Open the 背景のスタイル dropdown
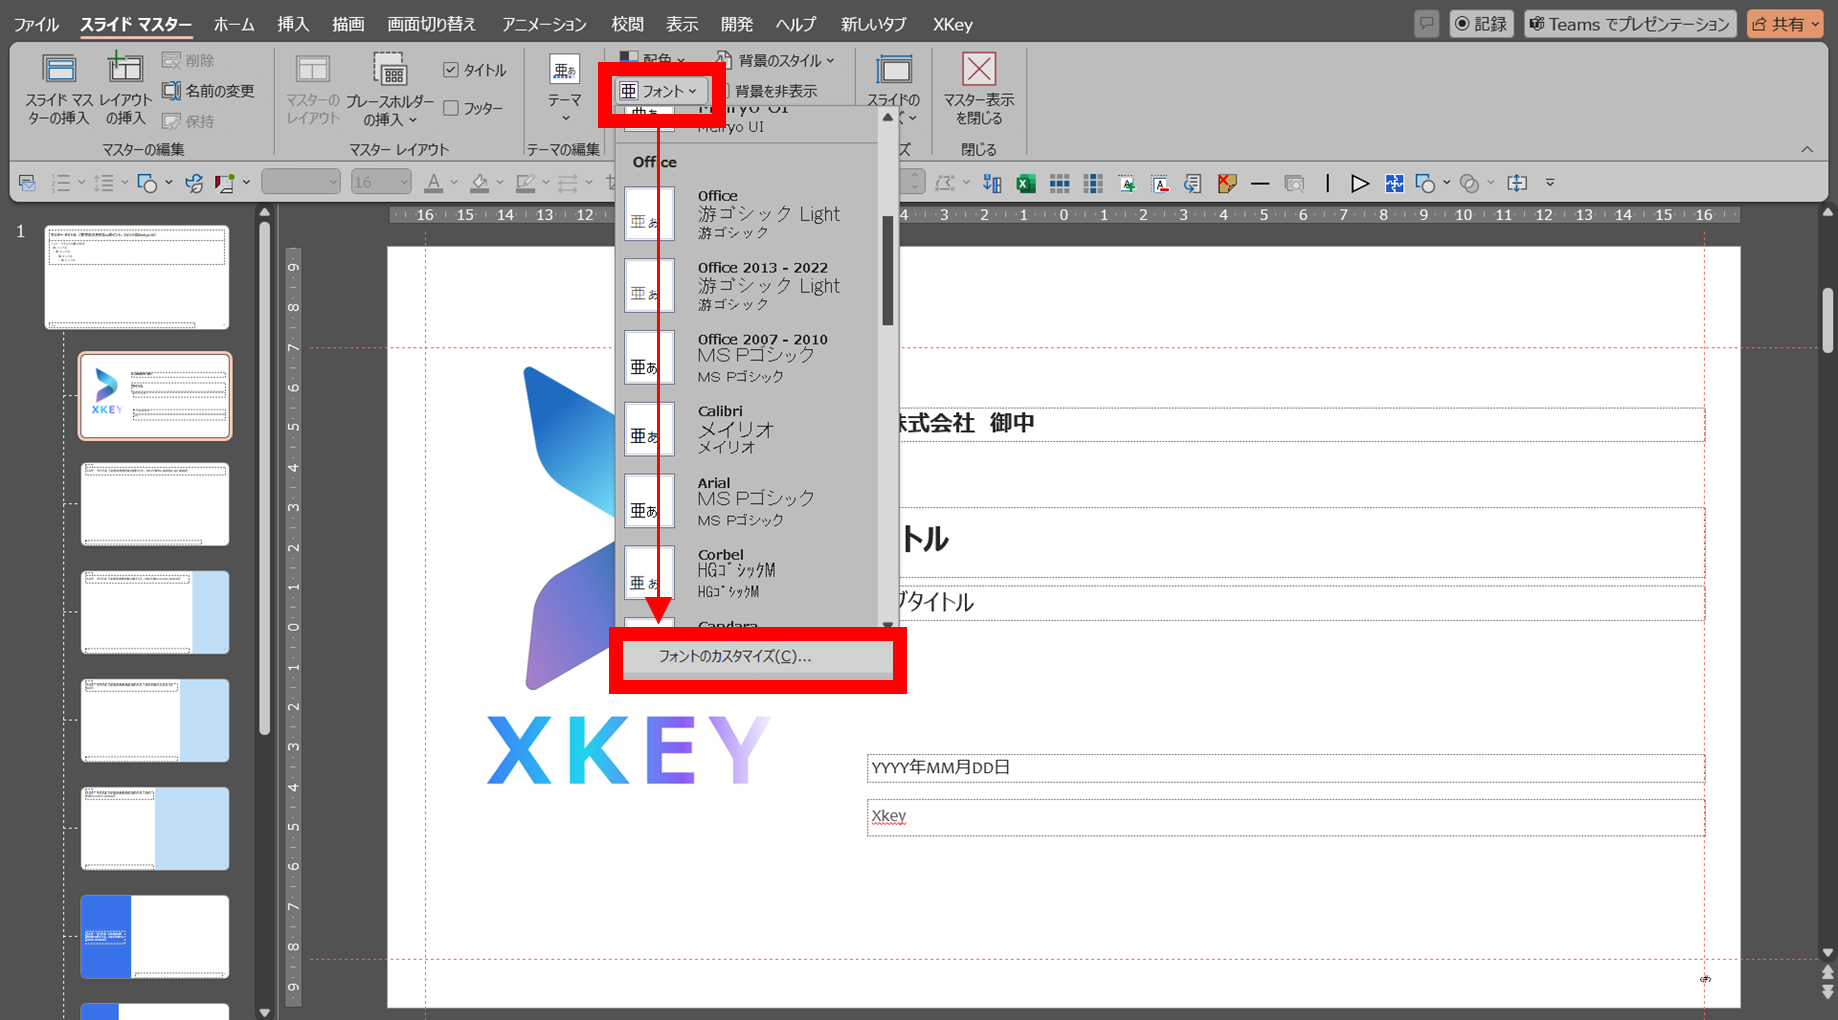 click(x=777, y=60)
